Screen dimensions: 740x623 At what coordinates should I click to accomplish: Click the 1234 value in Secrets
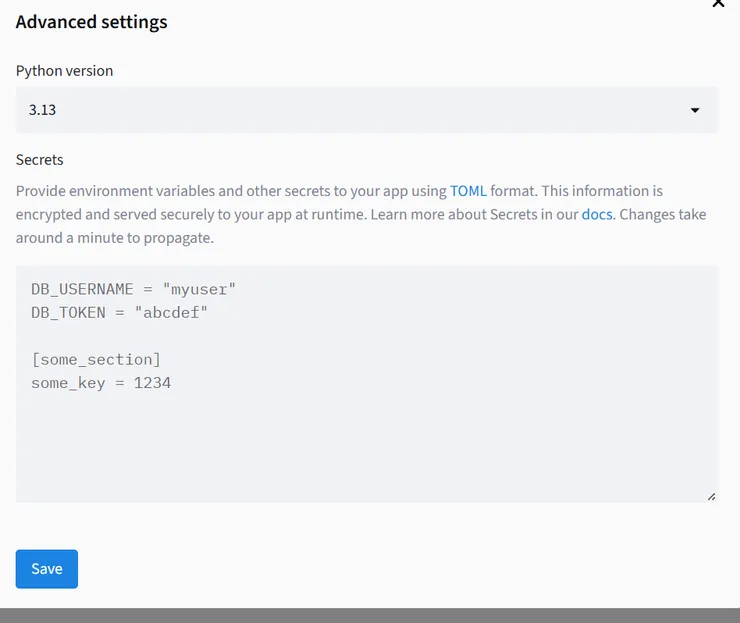152,383
